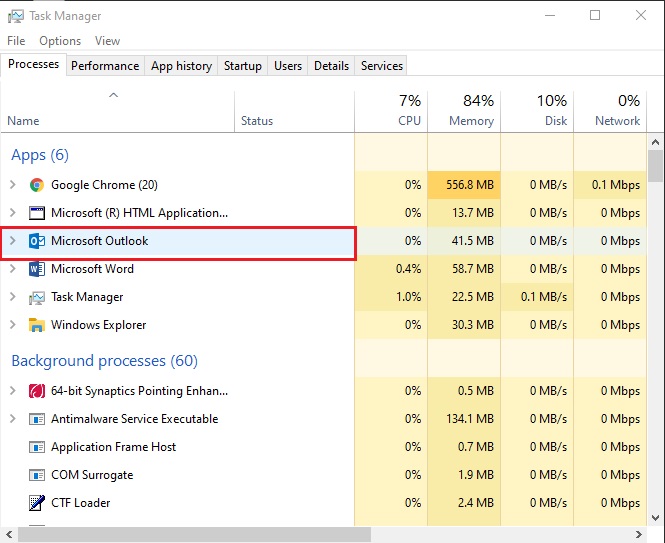Sort processes by CPU column
This screenshot has width=665, height=543.
pyautogui.click(x=391, y=111)
